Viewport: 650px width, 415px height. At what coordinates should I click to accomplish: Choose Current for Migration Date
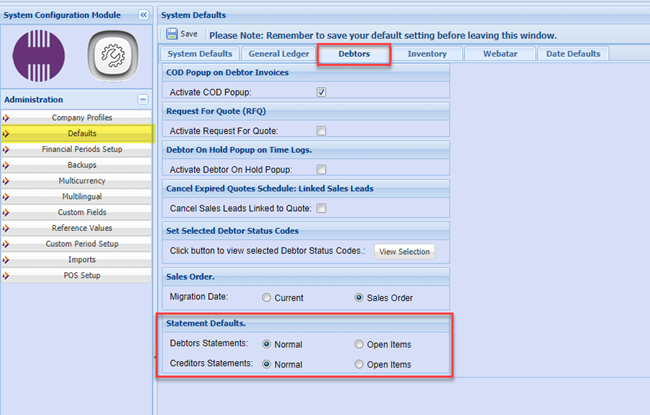coord(266,298)
